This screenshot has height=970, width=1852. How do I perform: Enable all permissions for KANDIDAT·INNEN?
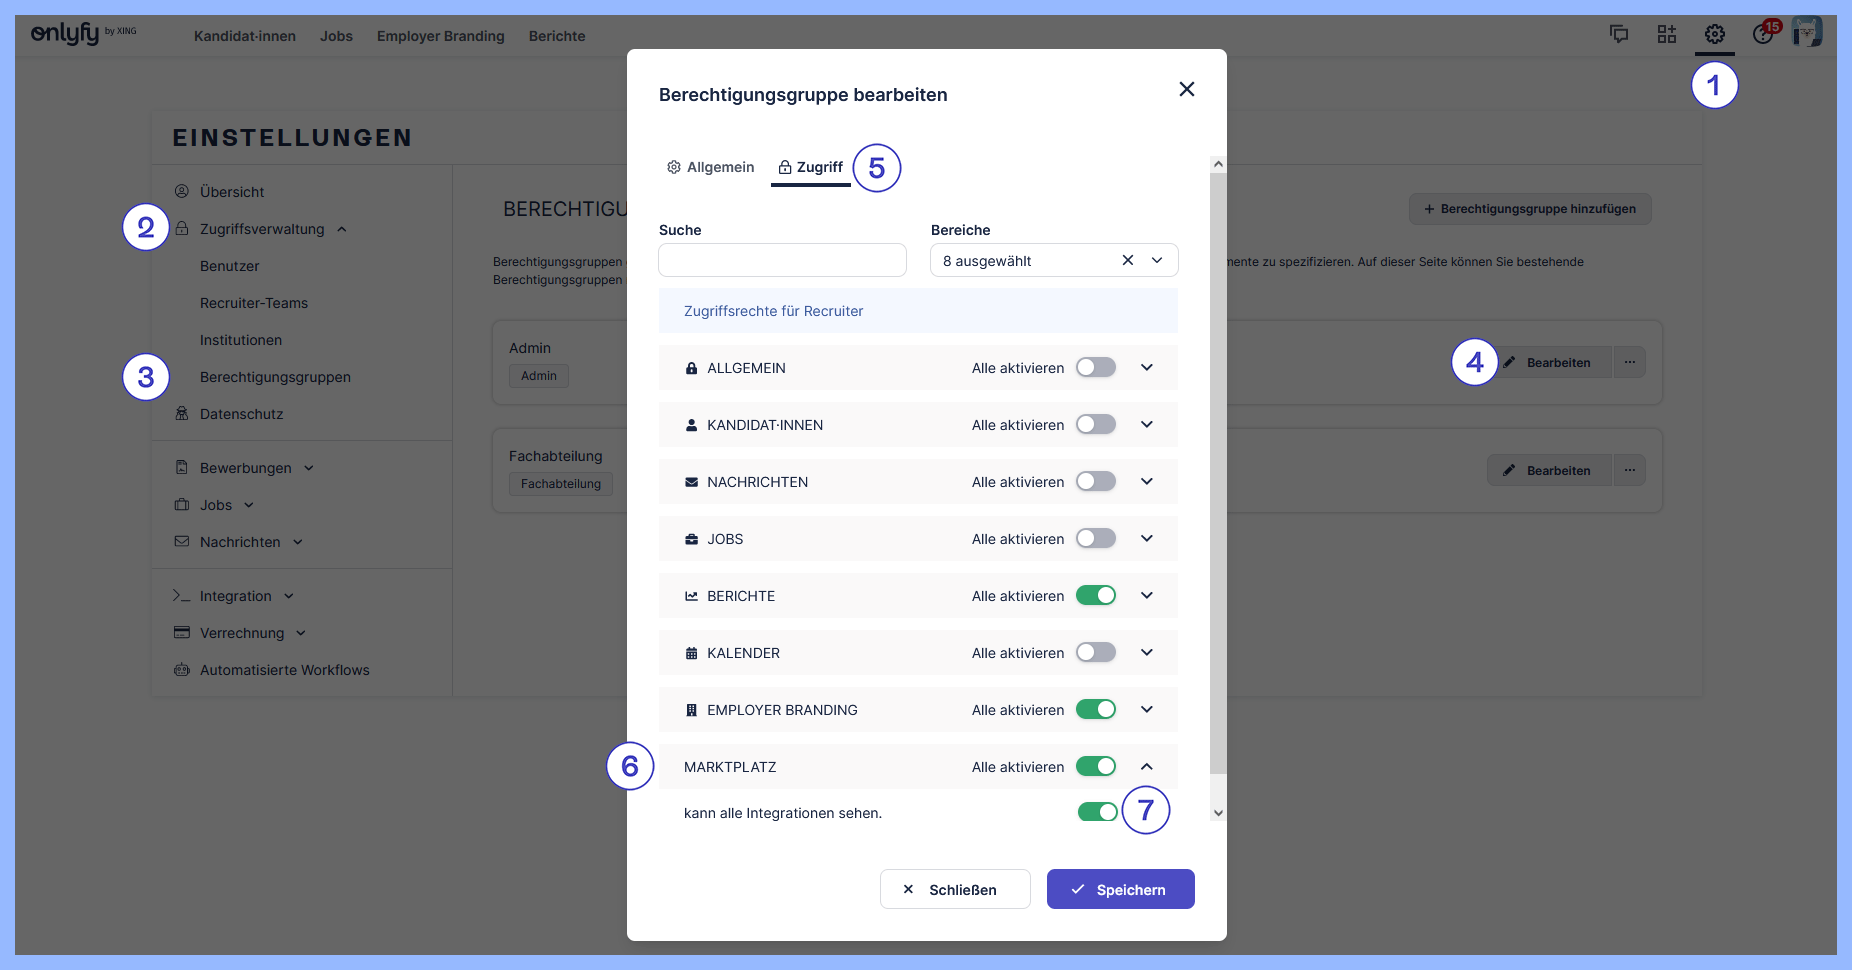(x=1095, y=424)
